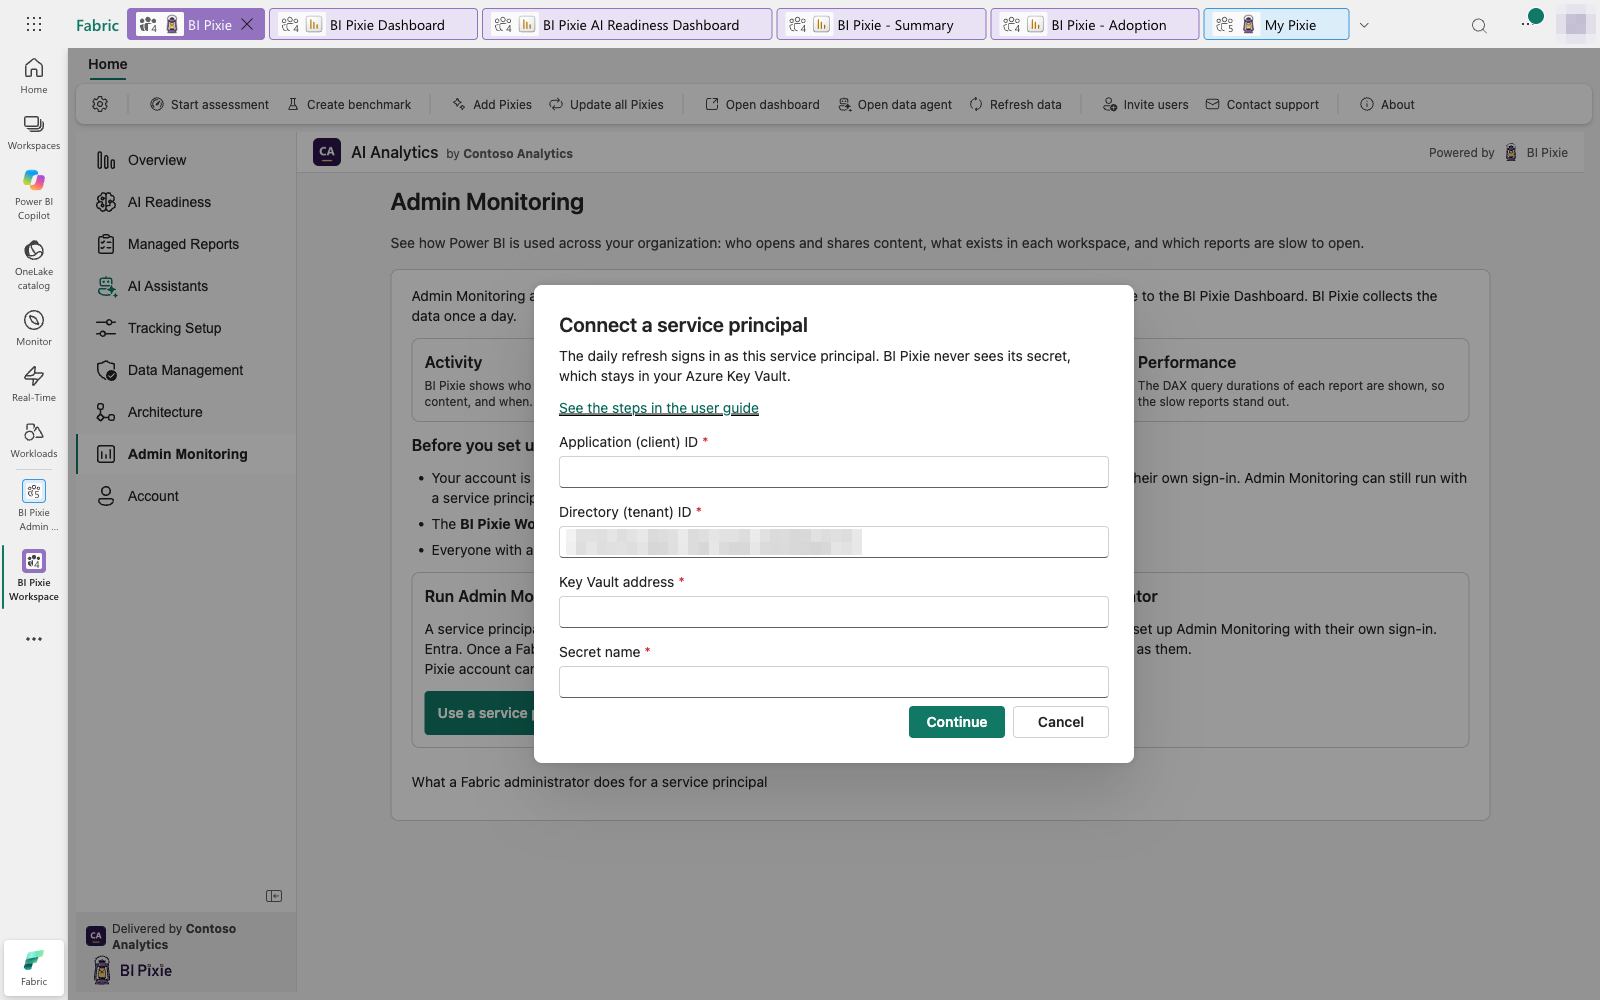Open See the steps in the user guide link
Screen dimensions: 1600x1000
pyautogui.click(x=659, y=408)
